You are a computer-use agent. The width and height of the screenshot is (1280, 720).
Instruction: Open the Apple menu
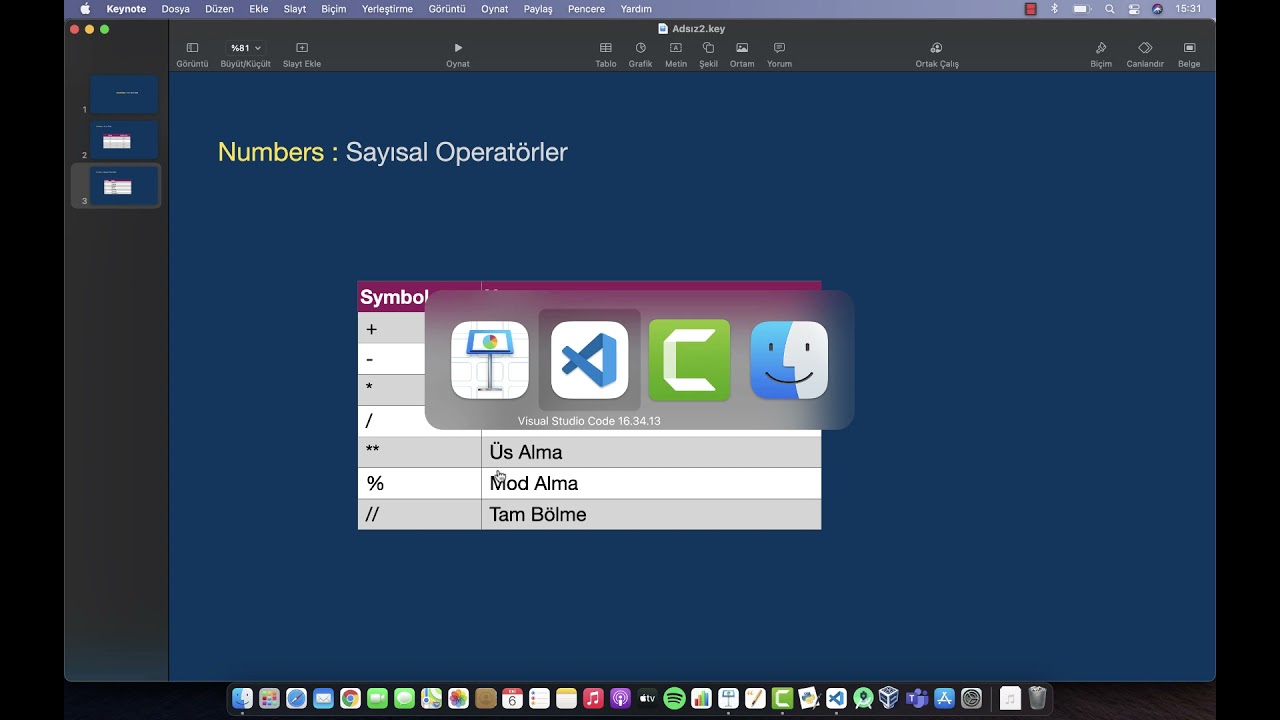coord(85,9)
